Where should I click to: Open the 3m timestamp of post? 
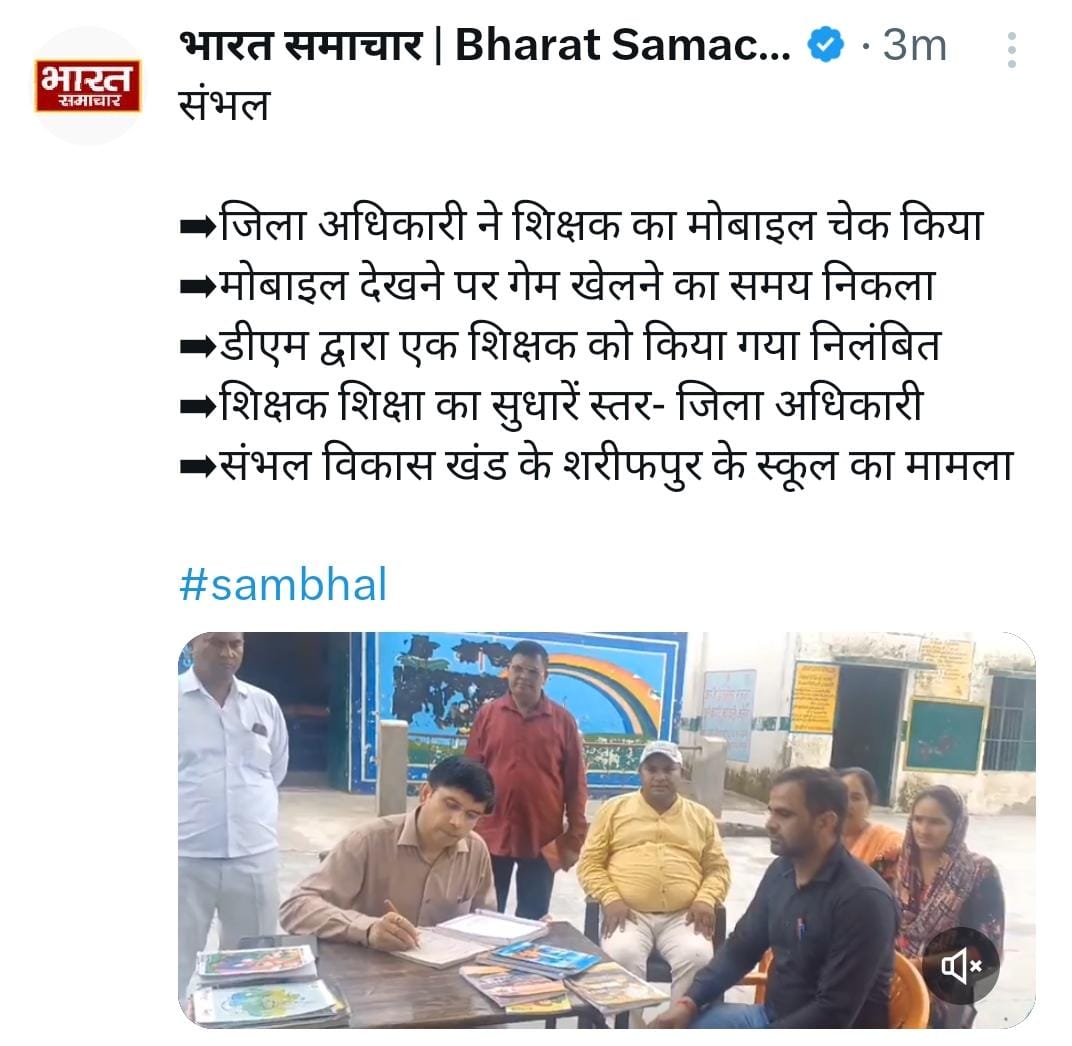point(914,46)
